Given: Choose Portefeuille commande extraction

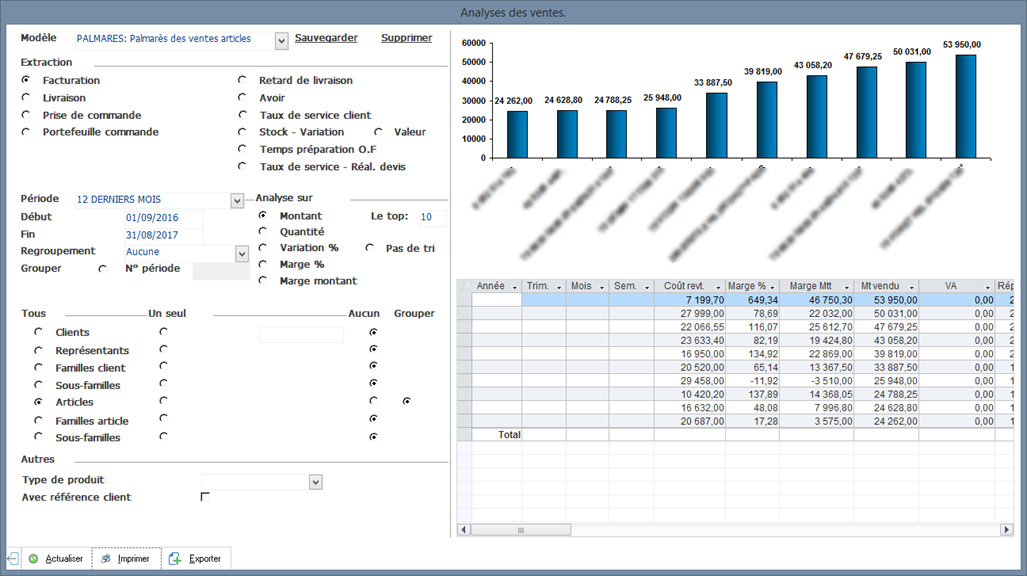Looking at the screenshot, I should [26, 132].
